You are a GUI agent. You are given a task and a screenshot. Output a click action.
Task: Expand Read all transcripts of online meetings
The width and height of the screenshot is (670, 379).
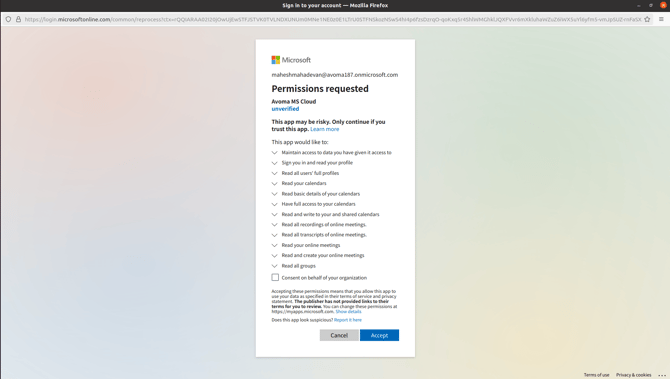274,235
